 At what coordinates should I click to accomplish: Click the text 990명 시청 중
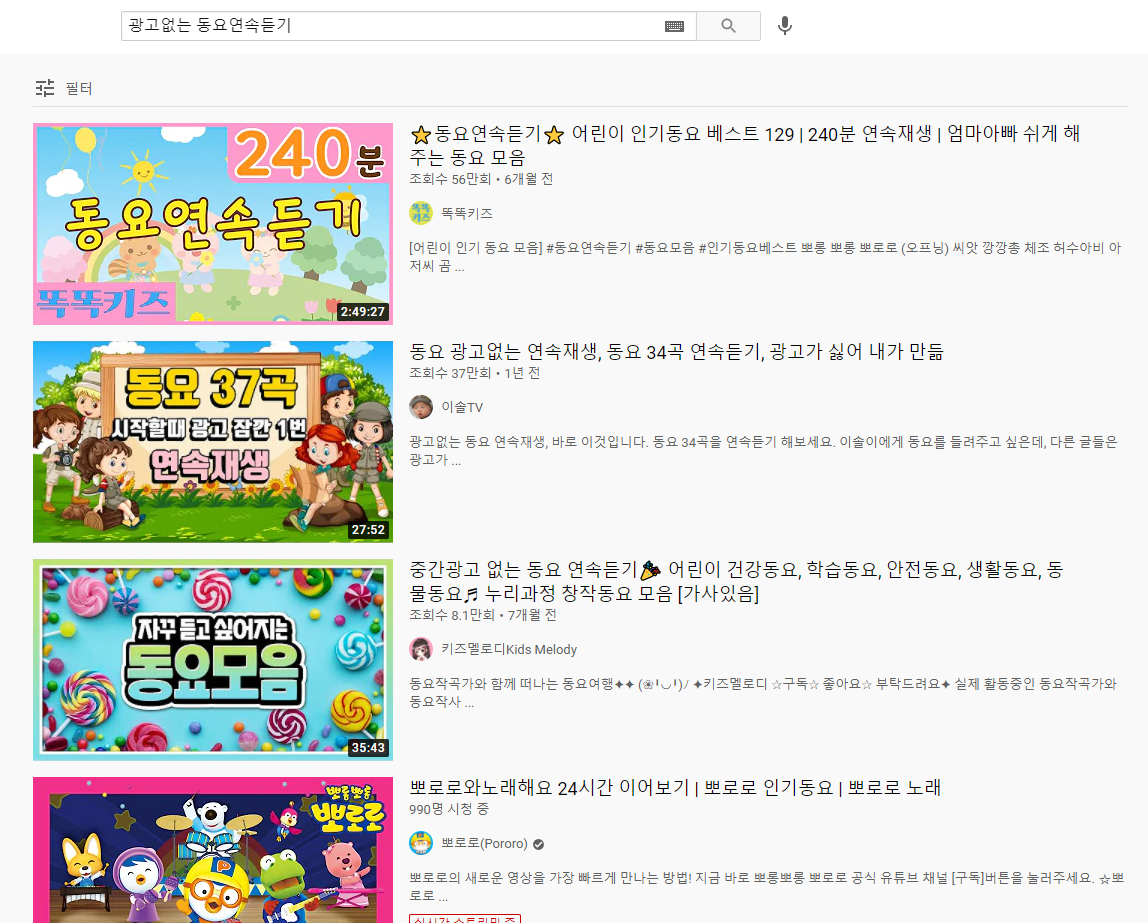pos(450,810)
